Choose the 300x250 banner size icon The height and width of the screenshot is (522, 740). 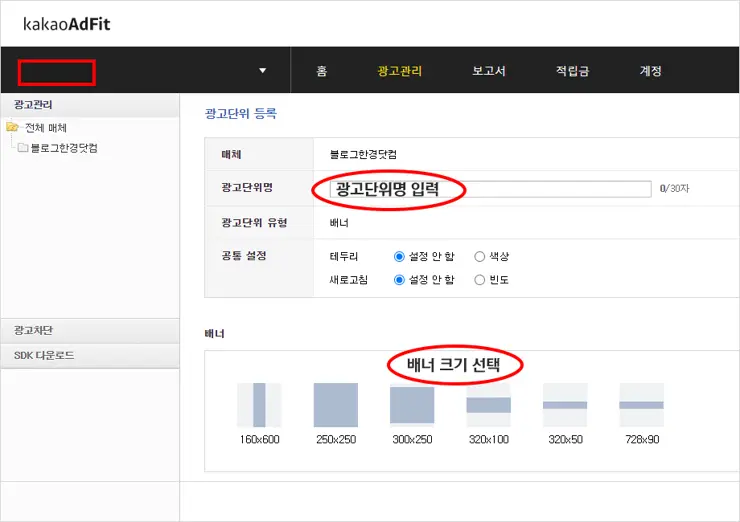(412, 405)
